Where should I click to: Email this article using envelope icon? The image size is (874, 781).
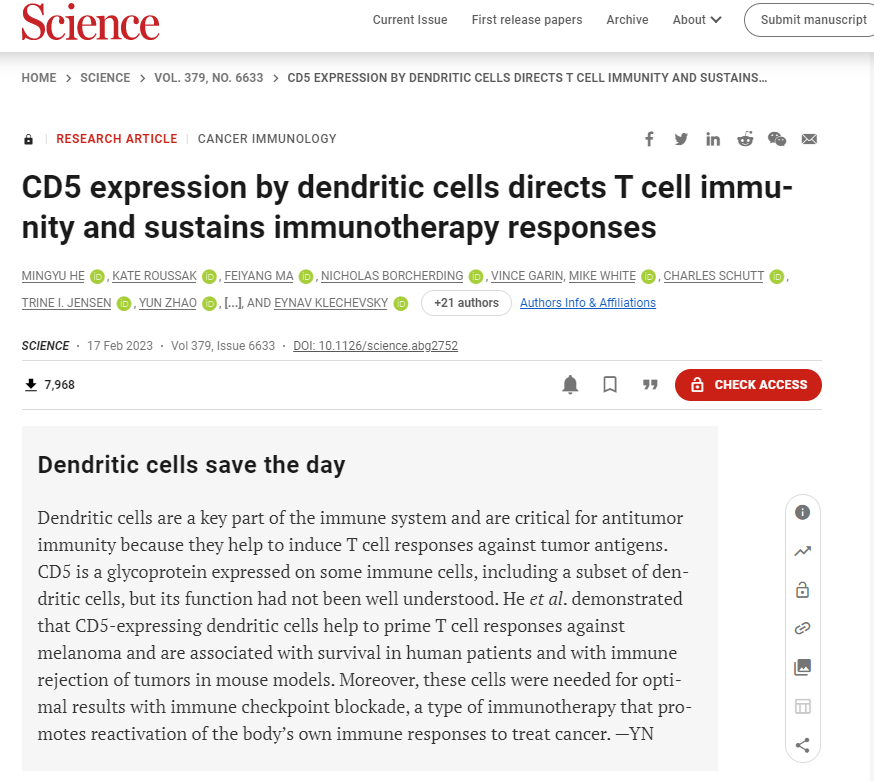tap(809, 139)
